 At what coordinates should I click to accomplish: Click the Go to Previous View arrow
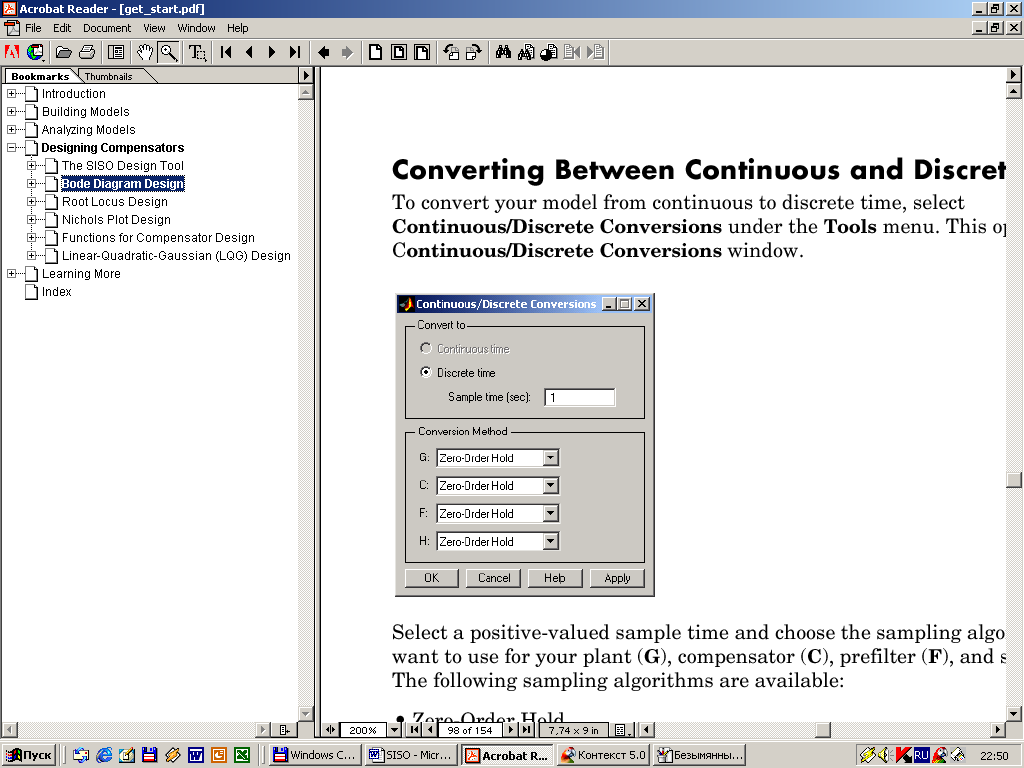click(323, 52)
